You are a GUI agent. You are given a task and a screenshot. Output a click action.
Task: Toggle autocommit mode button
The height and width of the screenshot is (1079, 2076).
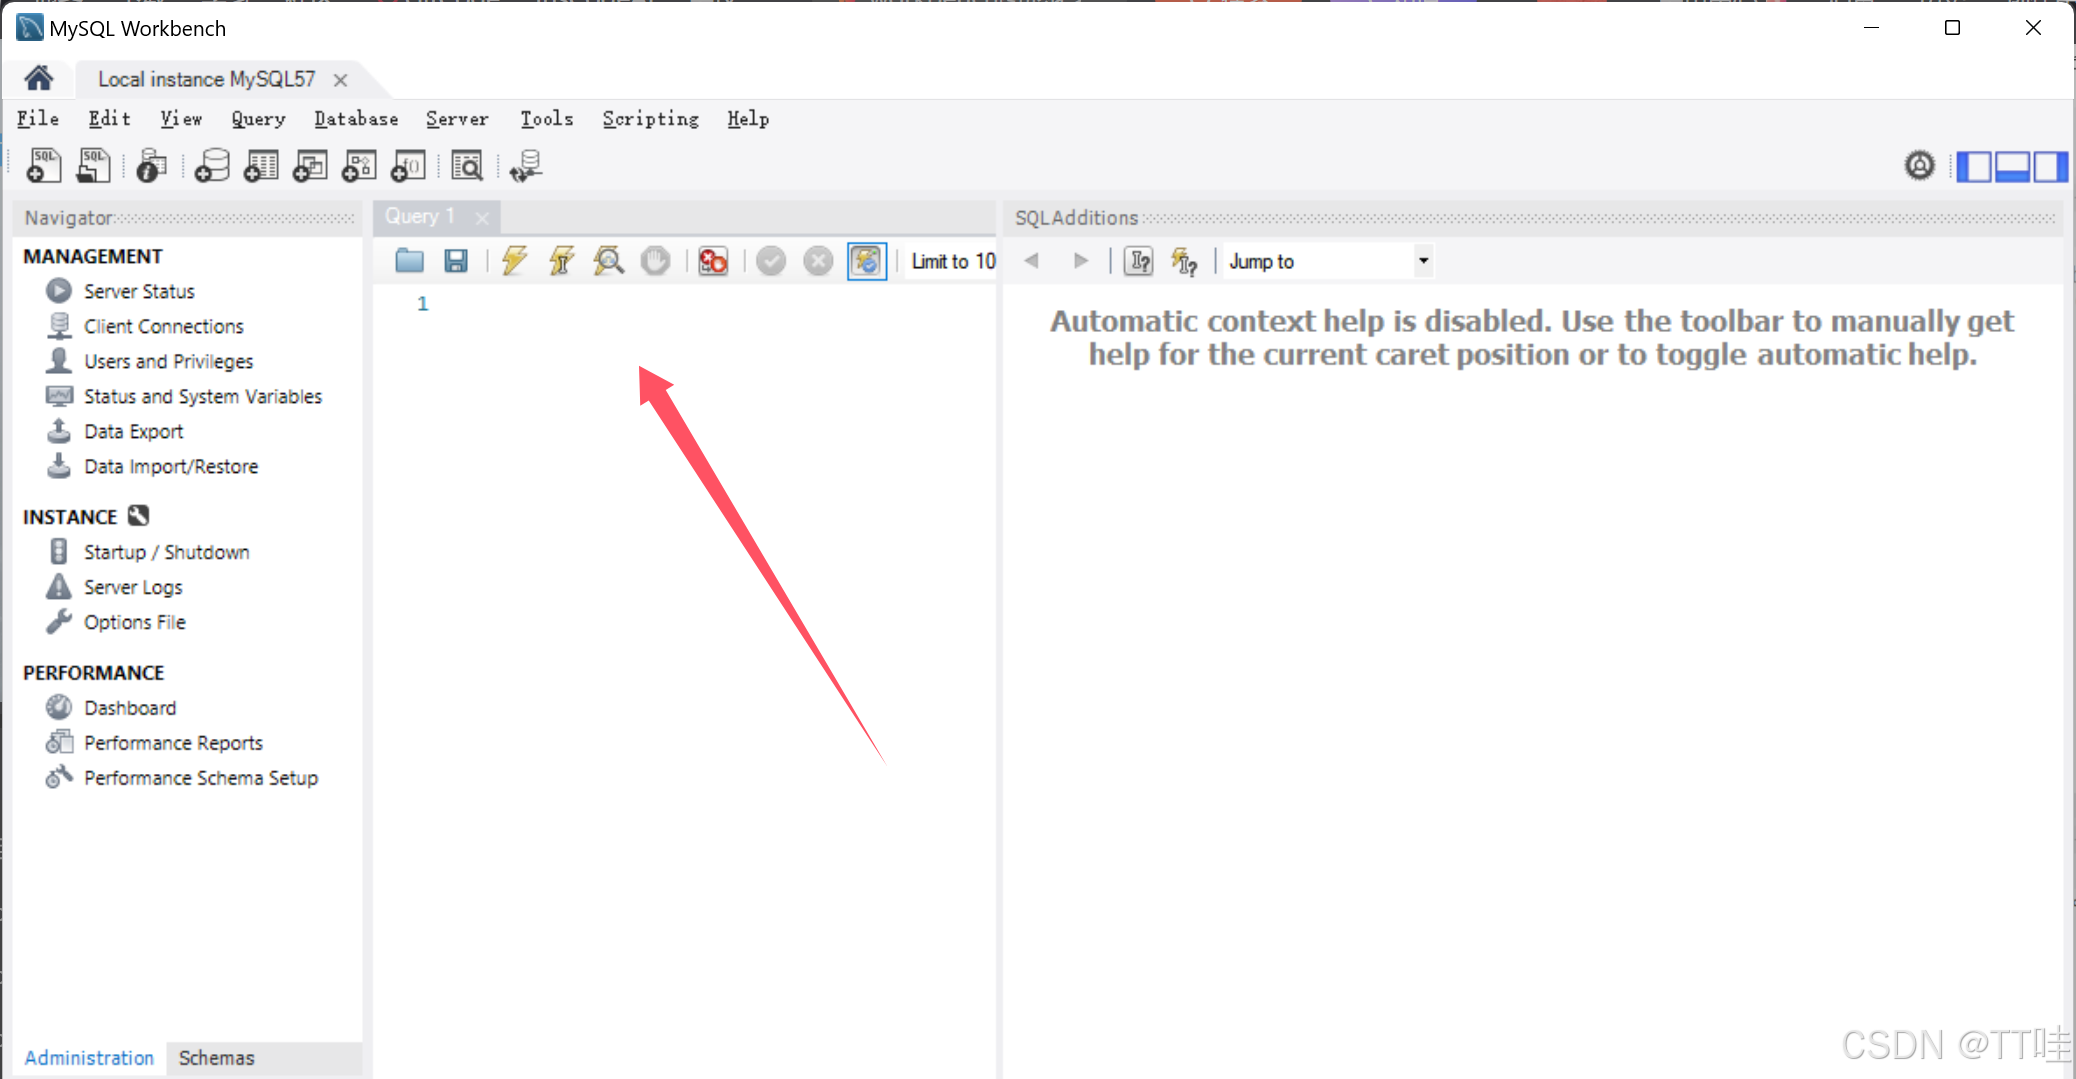866,261
